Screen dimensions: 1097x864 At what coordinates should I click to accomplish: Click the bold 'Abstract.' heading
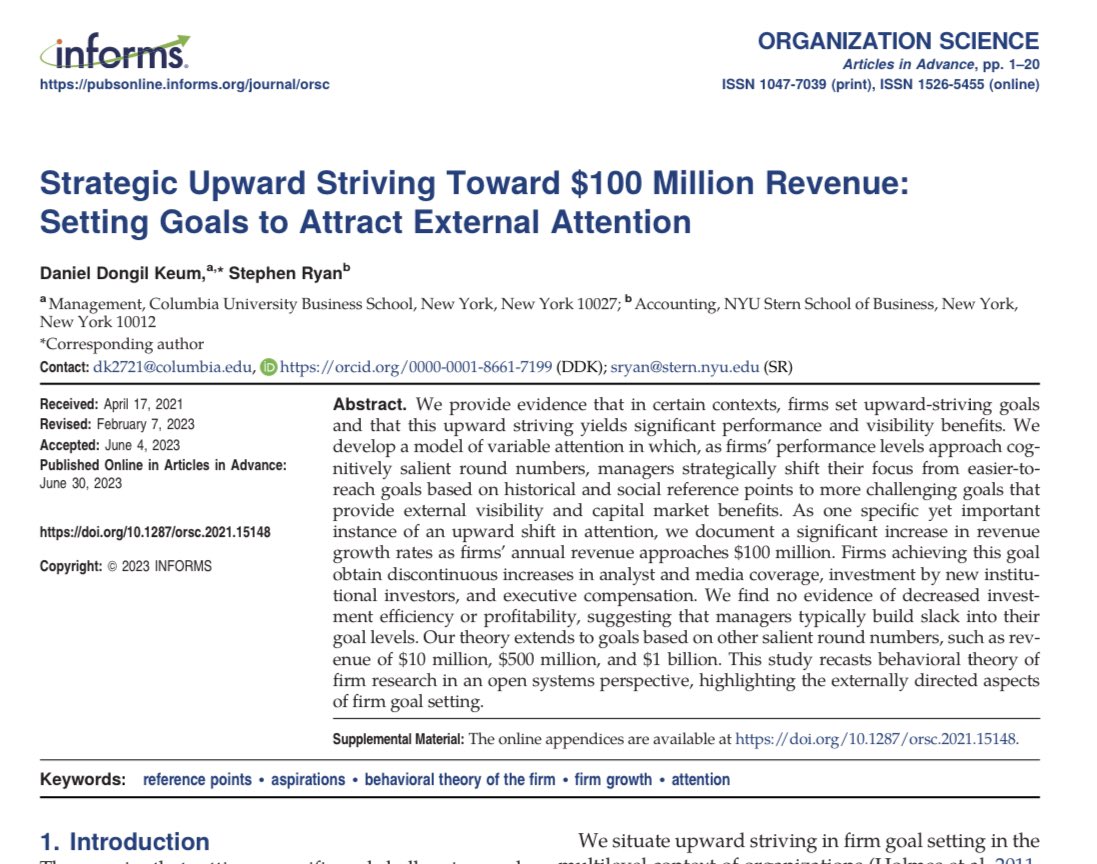(369, 404)
